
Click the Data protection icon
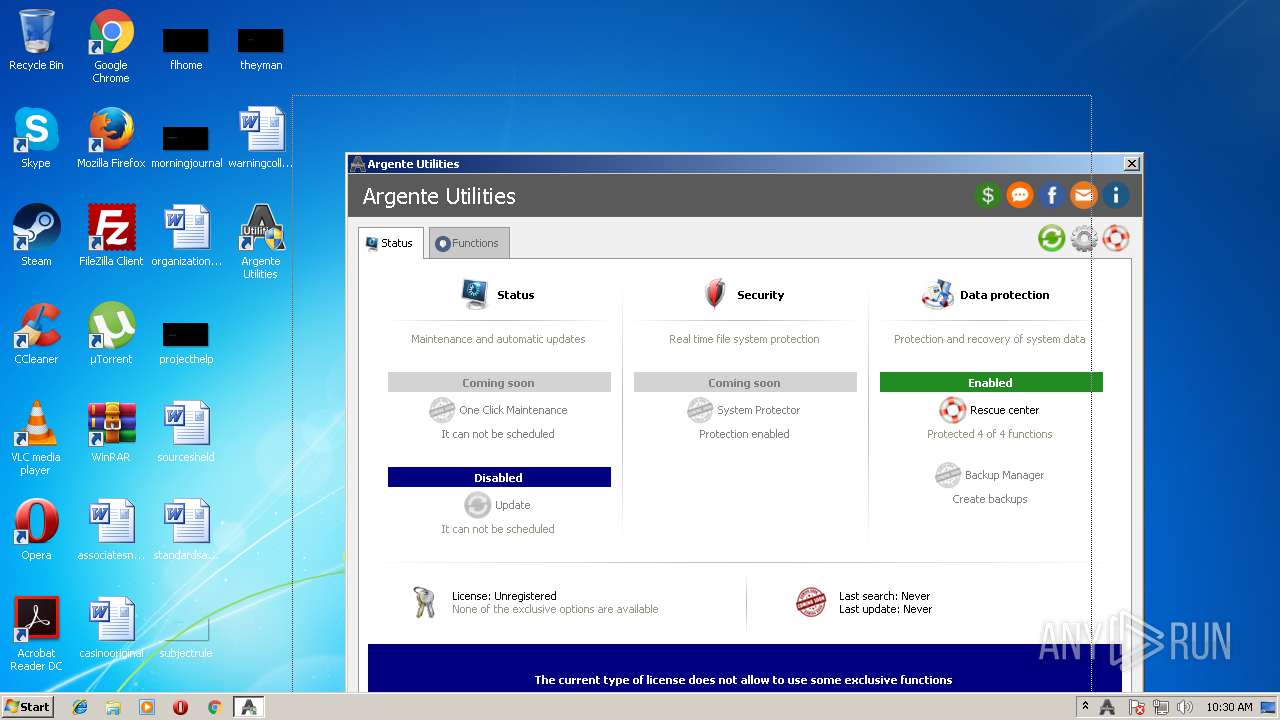pyautogui.click(x=937, y=294)
